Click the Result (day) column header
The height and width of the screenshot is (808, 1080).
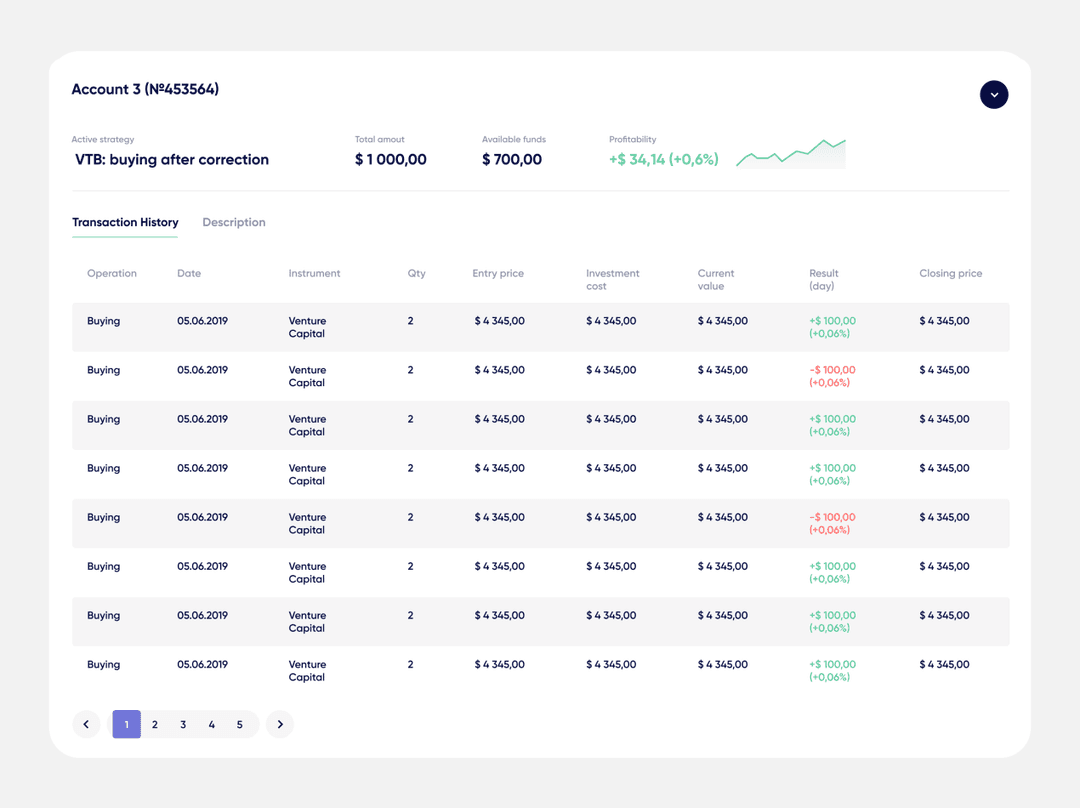(x=823, y=280)
